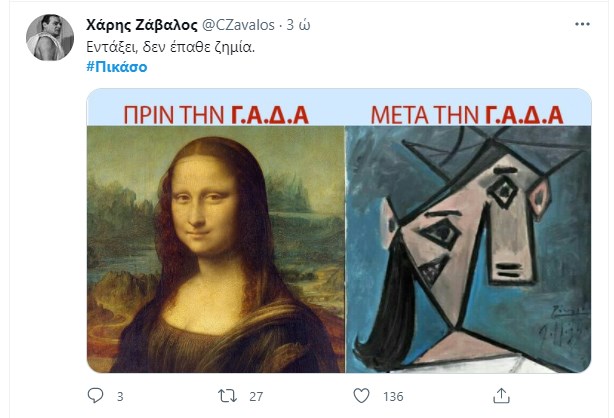Screen dimensions: 614x418
Task: Click the retweet count 27
Action: (256, 396)
